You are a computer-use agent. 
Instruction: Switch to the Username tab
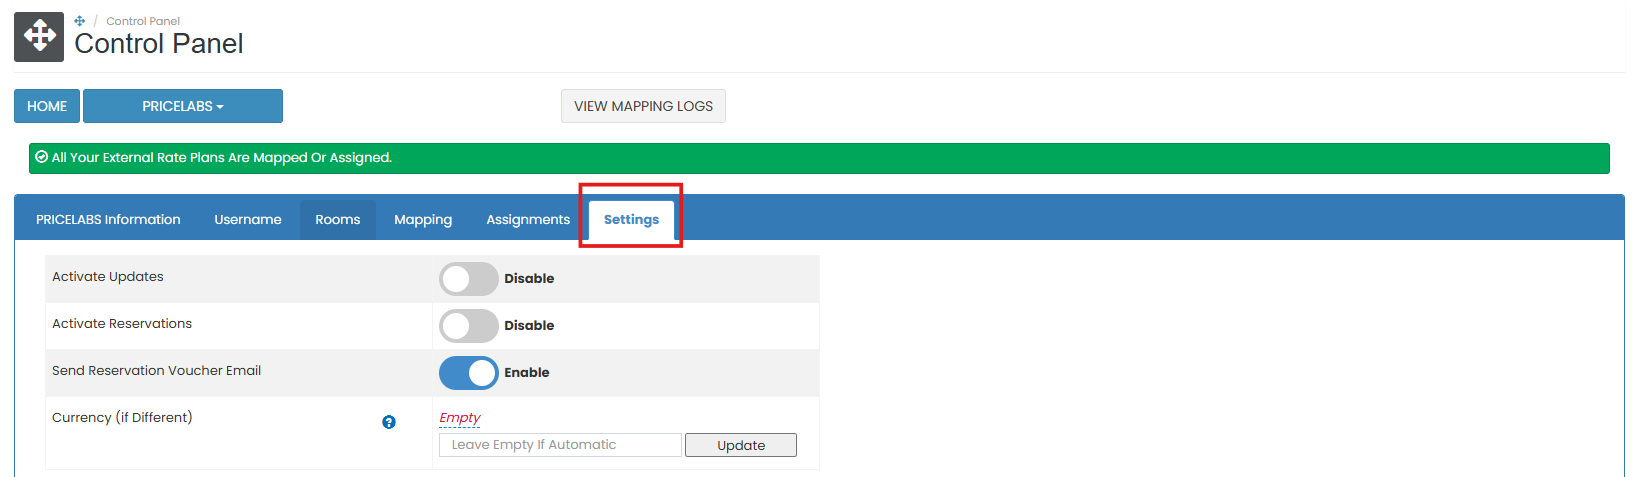(248, 219)
